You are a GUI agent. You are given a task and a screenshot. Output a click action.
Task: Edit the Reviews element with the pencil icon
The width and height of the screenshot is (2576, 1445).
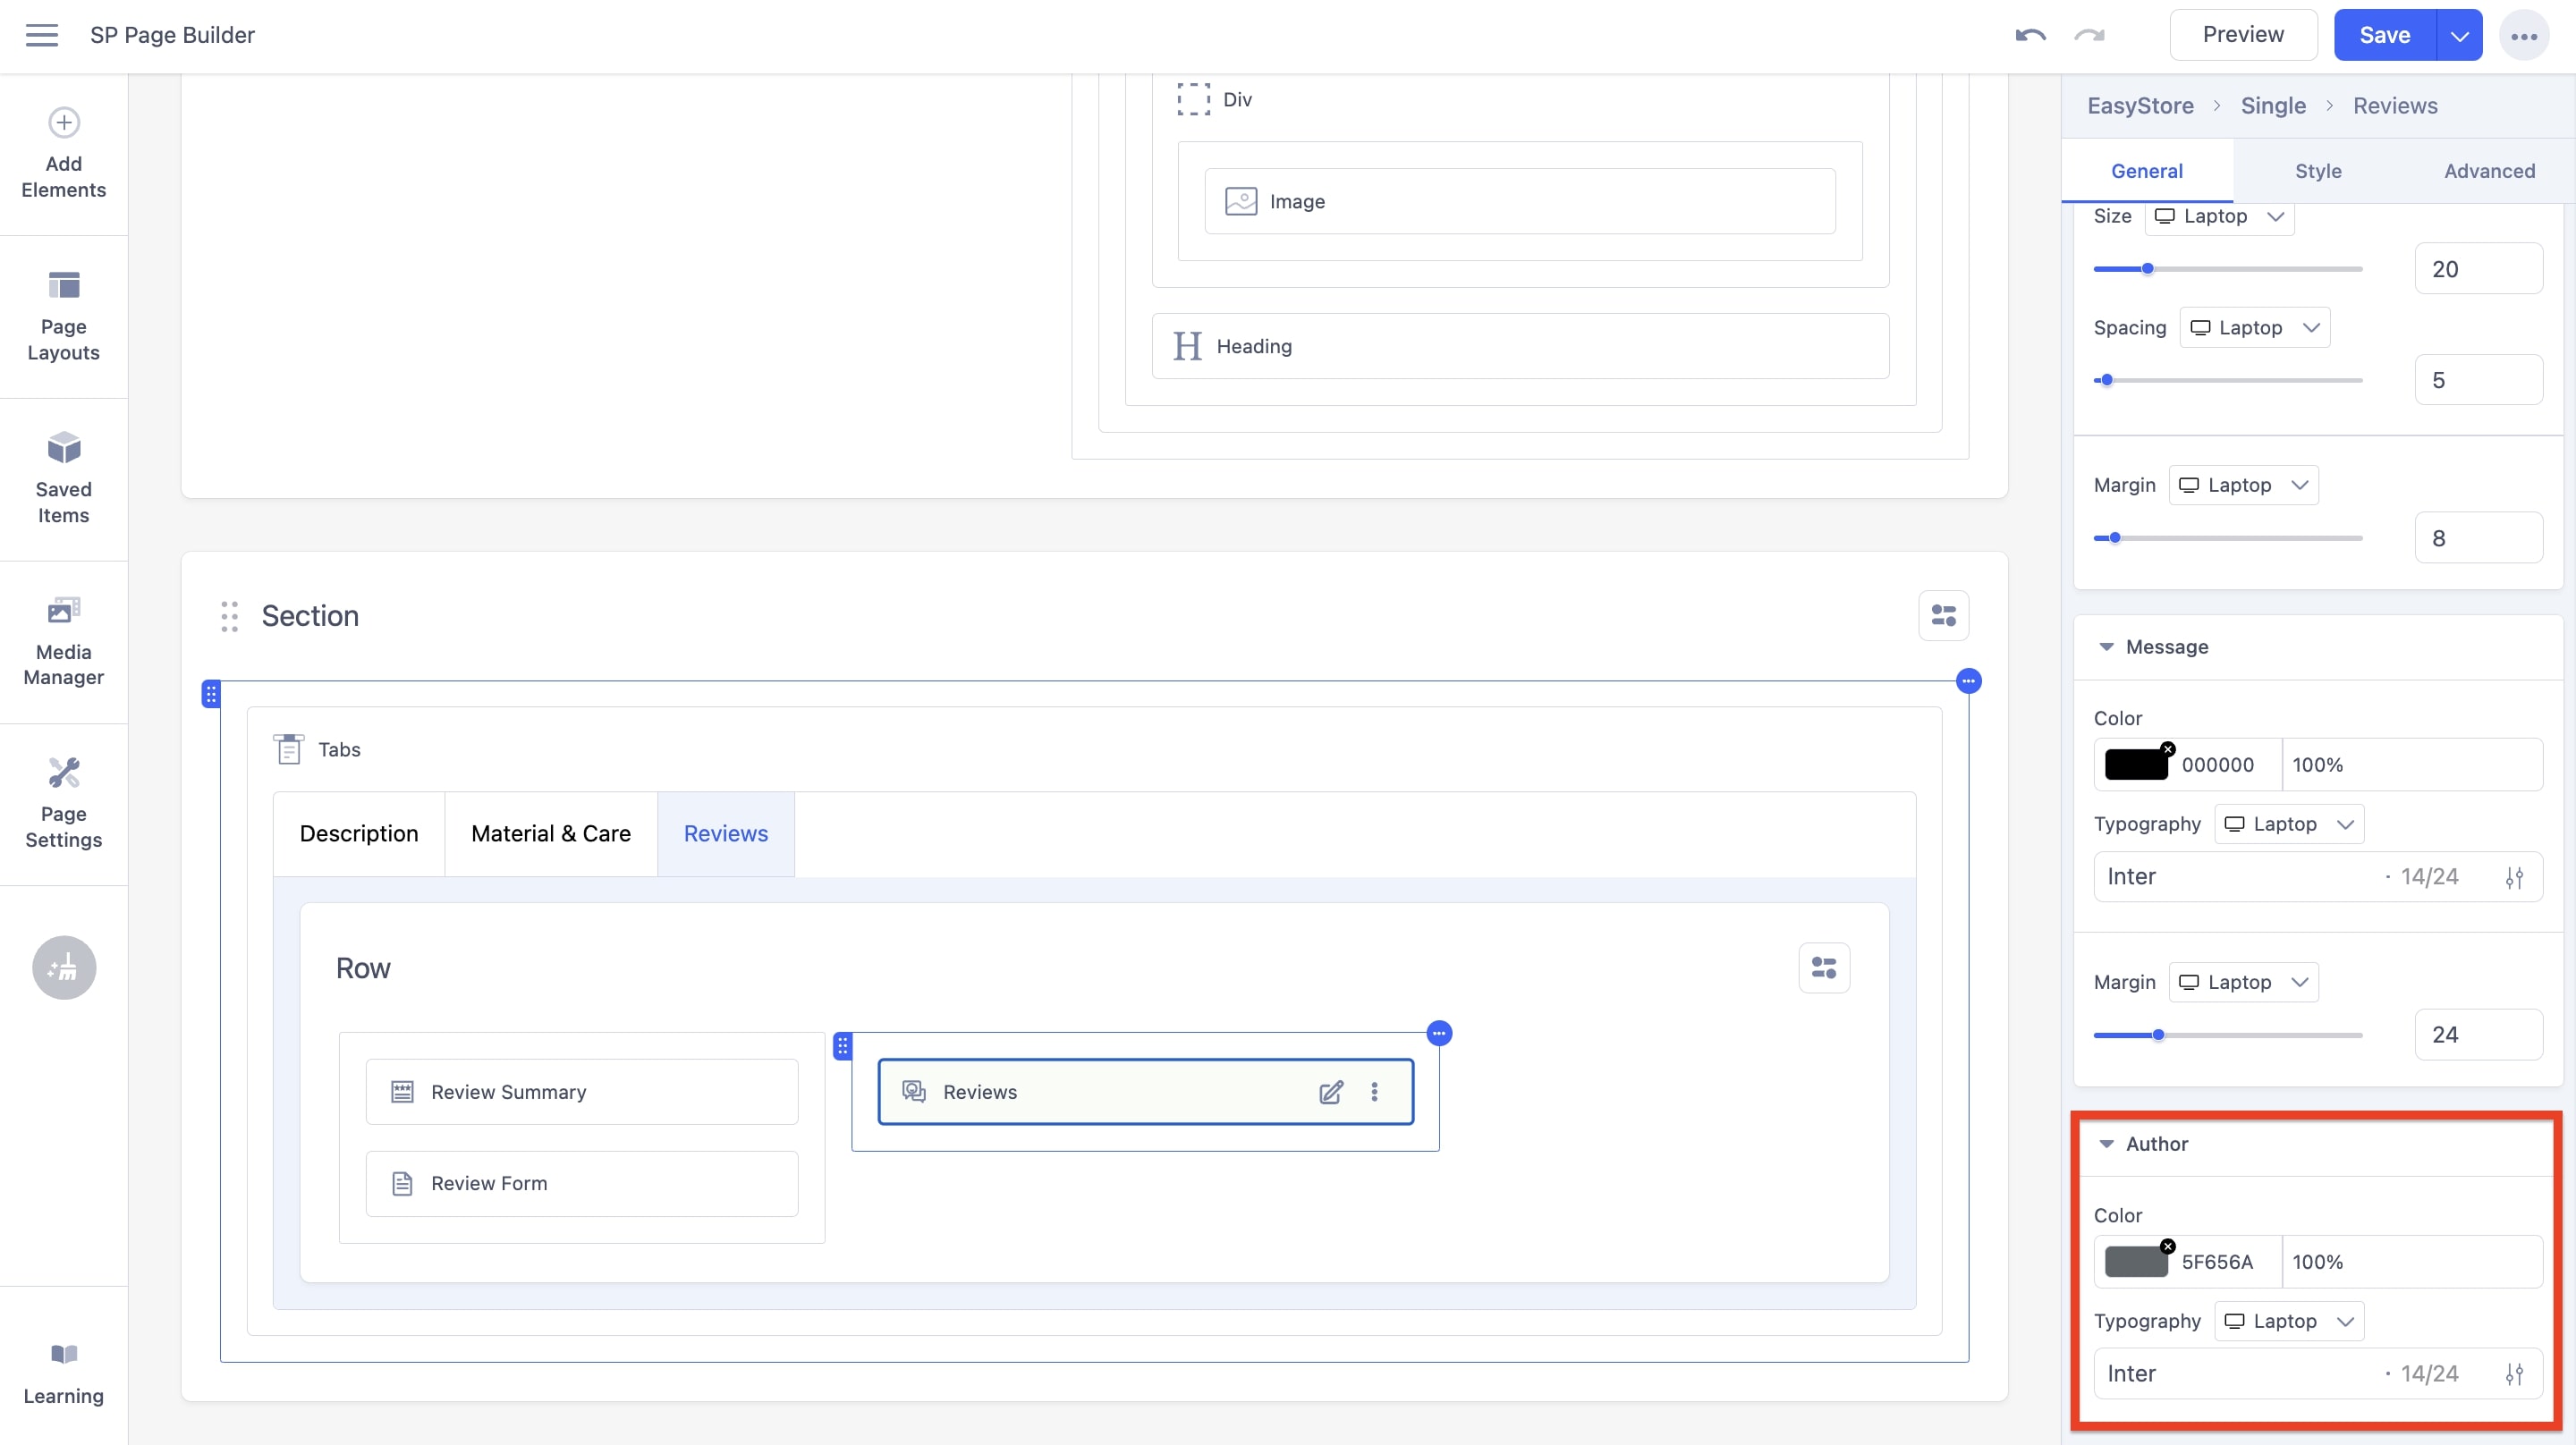tap(1331, 1092)
